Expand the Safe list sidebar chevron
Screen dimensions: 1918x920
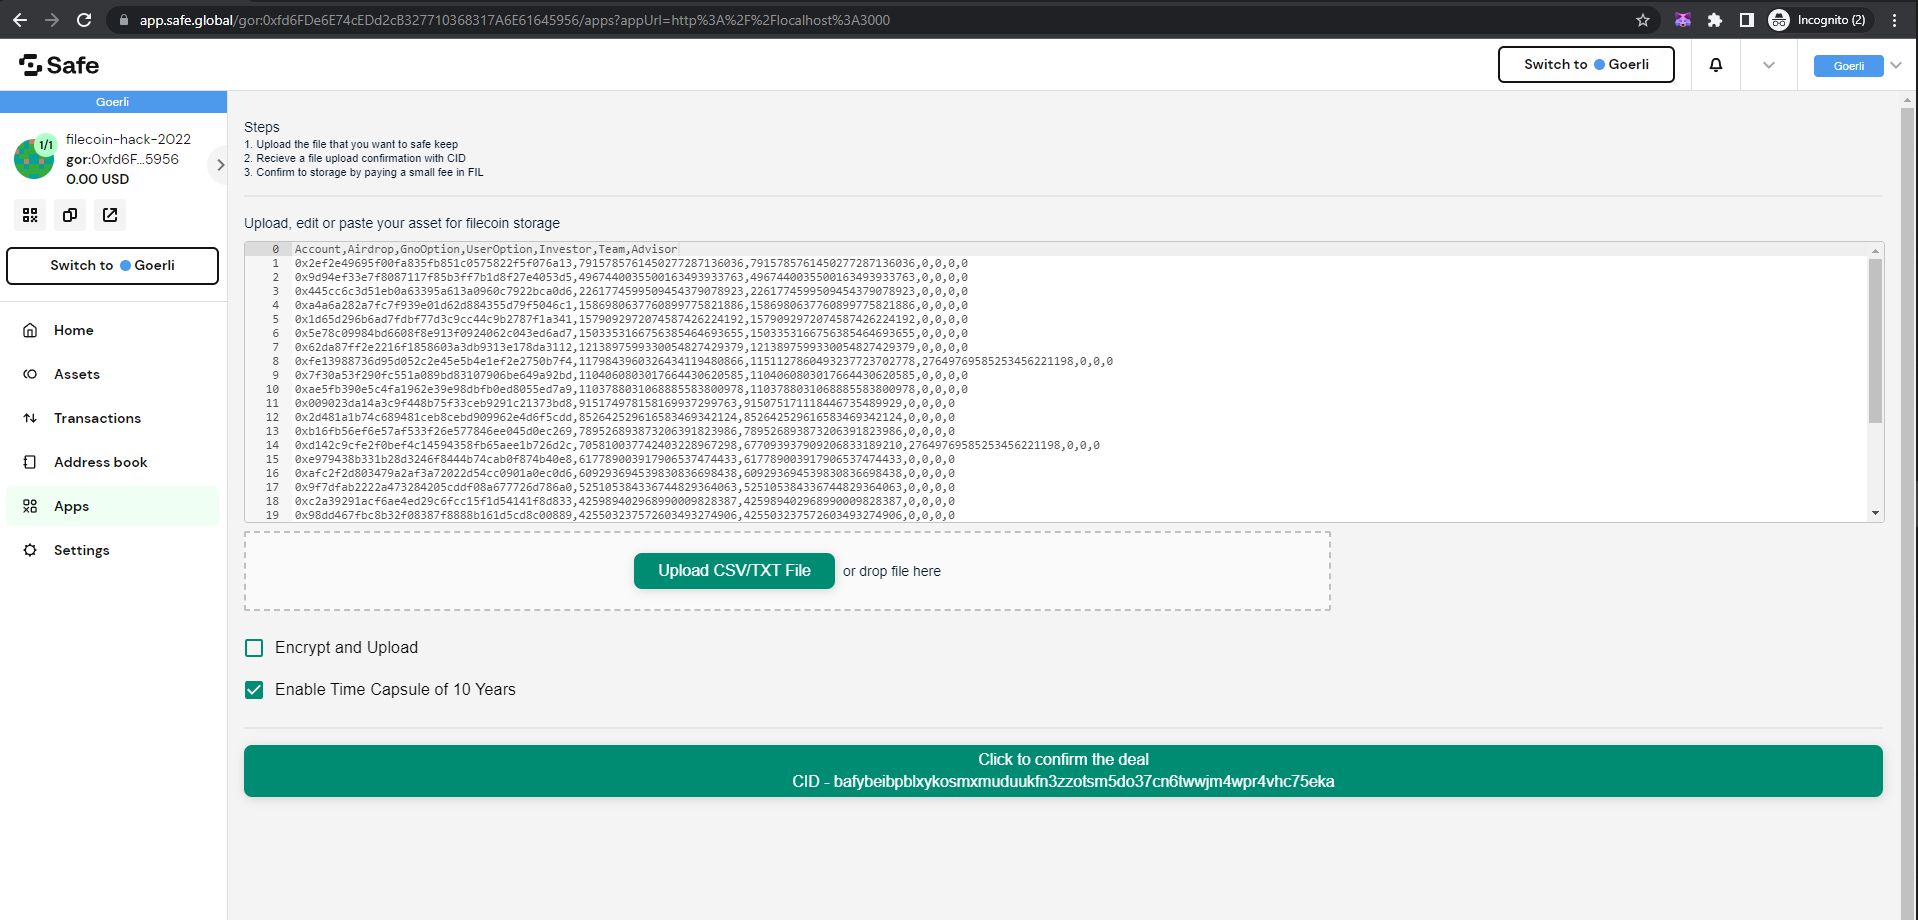(220, 165)
